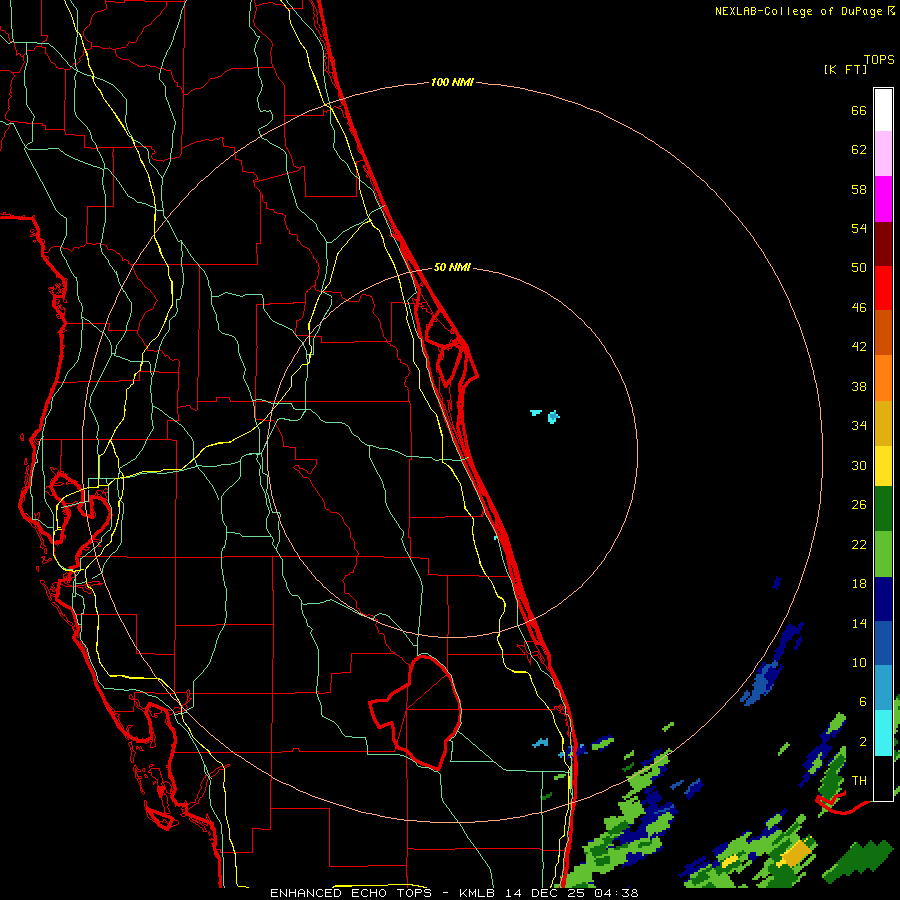Click the "50 NMI" range ring label
Screen dimensions: 900x900
(452, 267)
